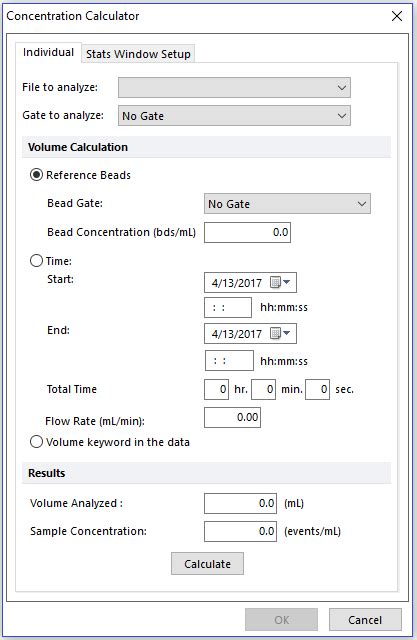This screenshot has width=417, height=640.
Task: Click the Flow Rate input field
Action: coord(232,417)
